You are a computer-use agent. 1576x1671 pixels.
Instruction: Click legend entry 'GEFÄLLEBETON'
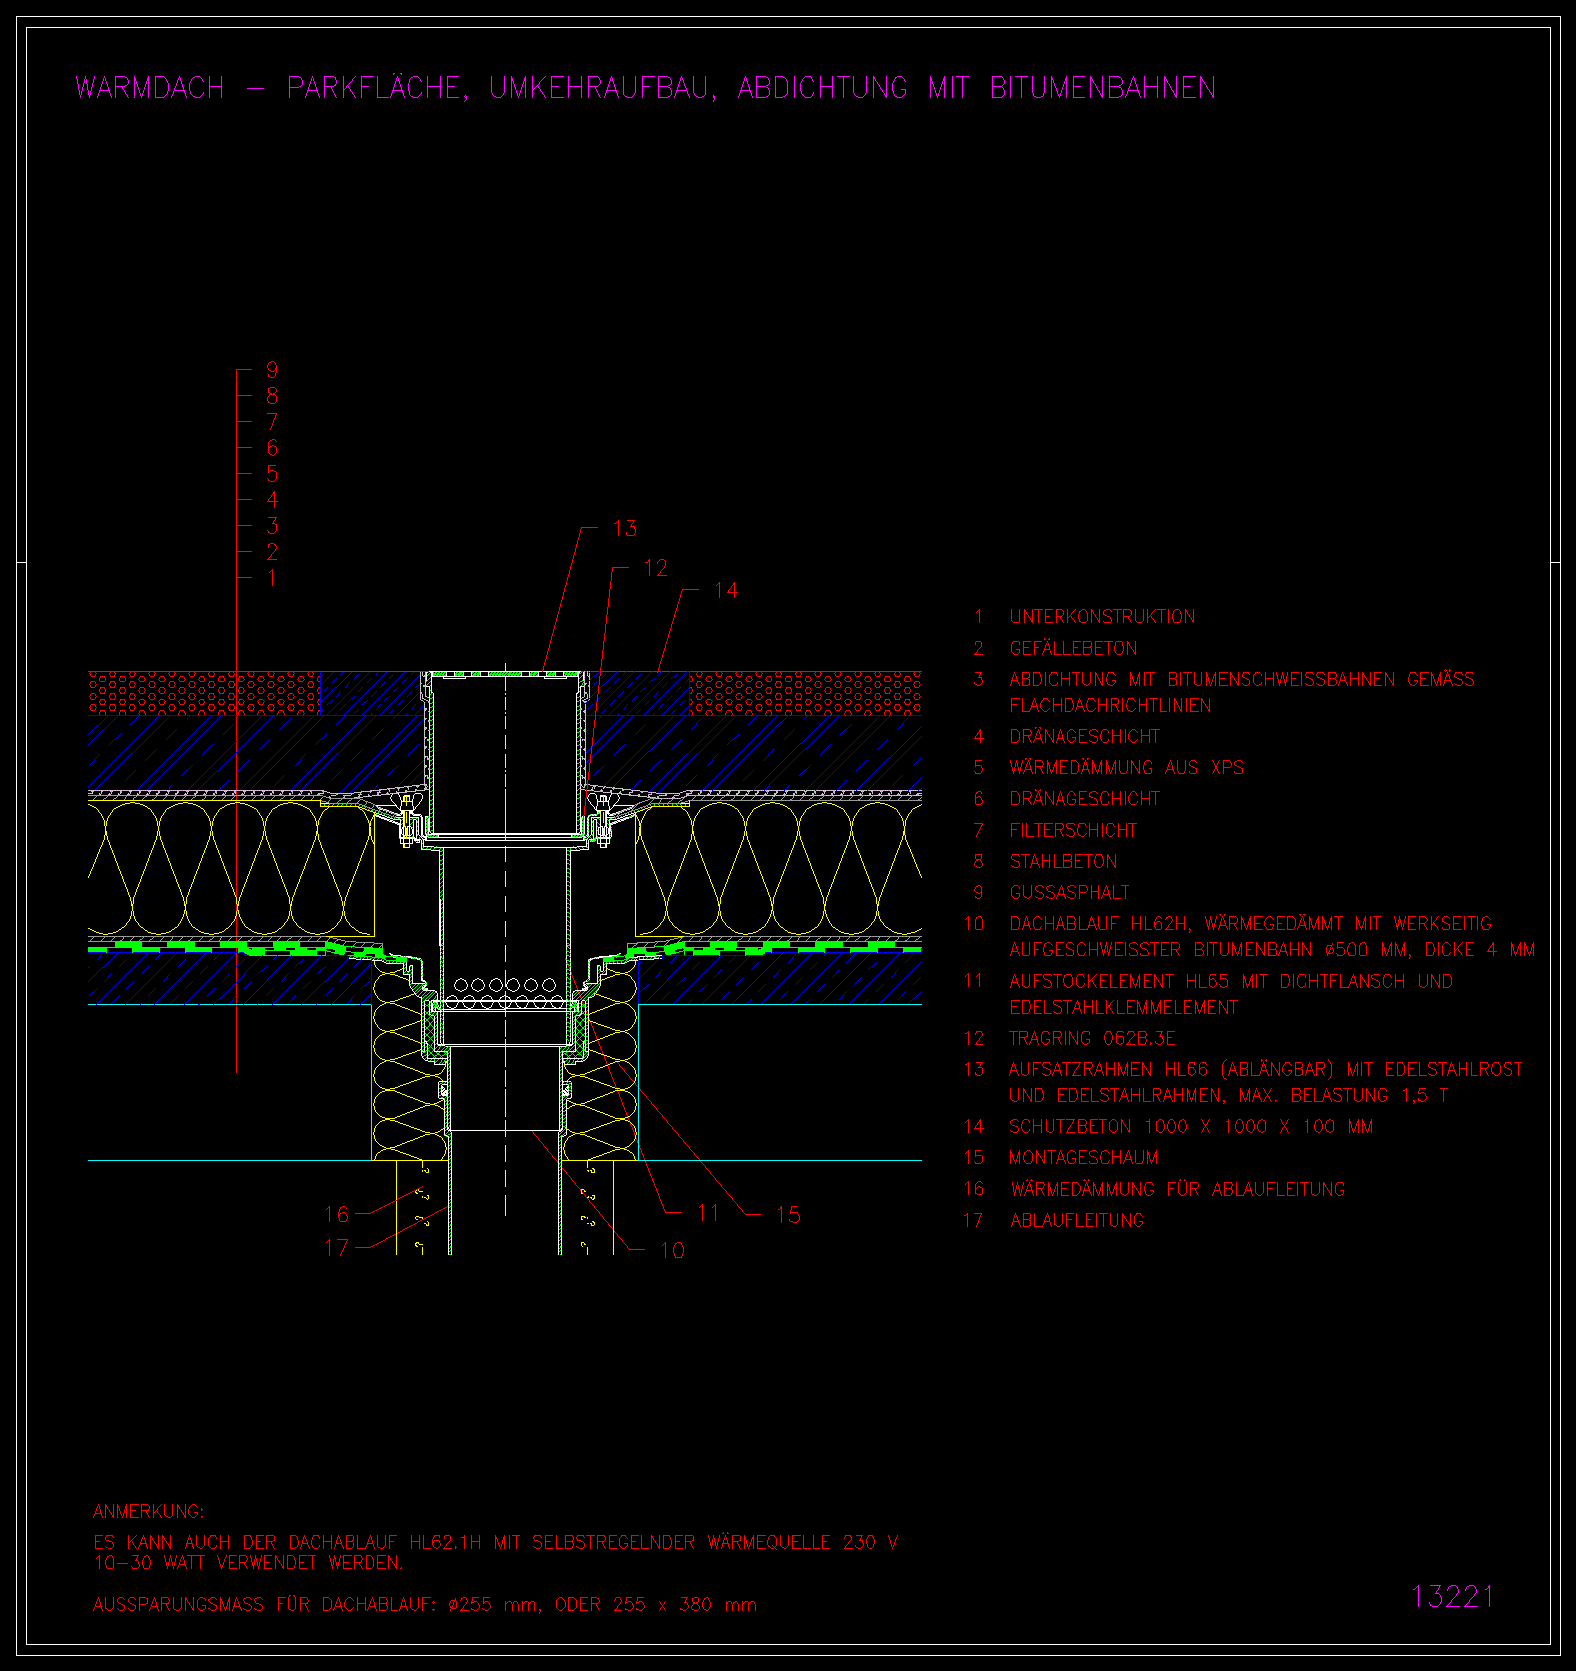point(1073,648)
